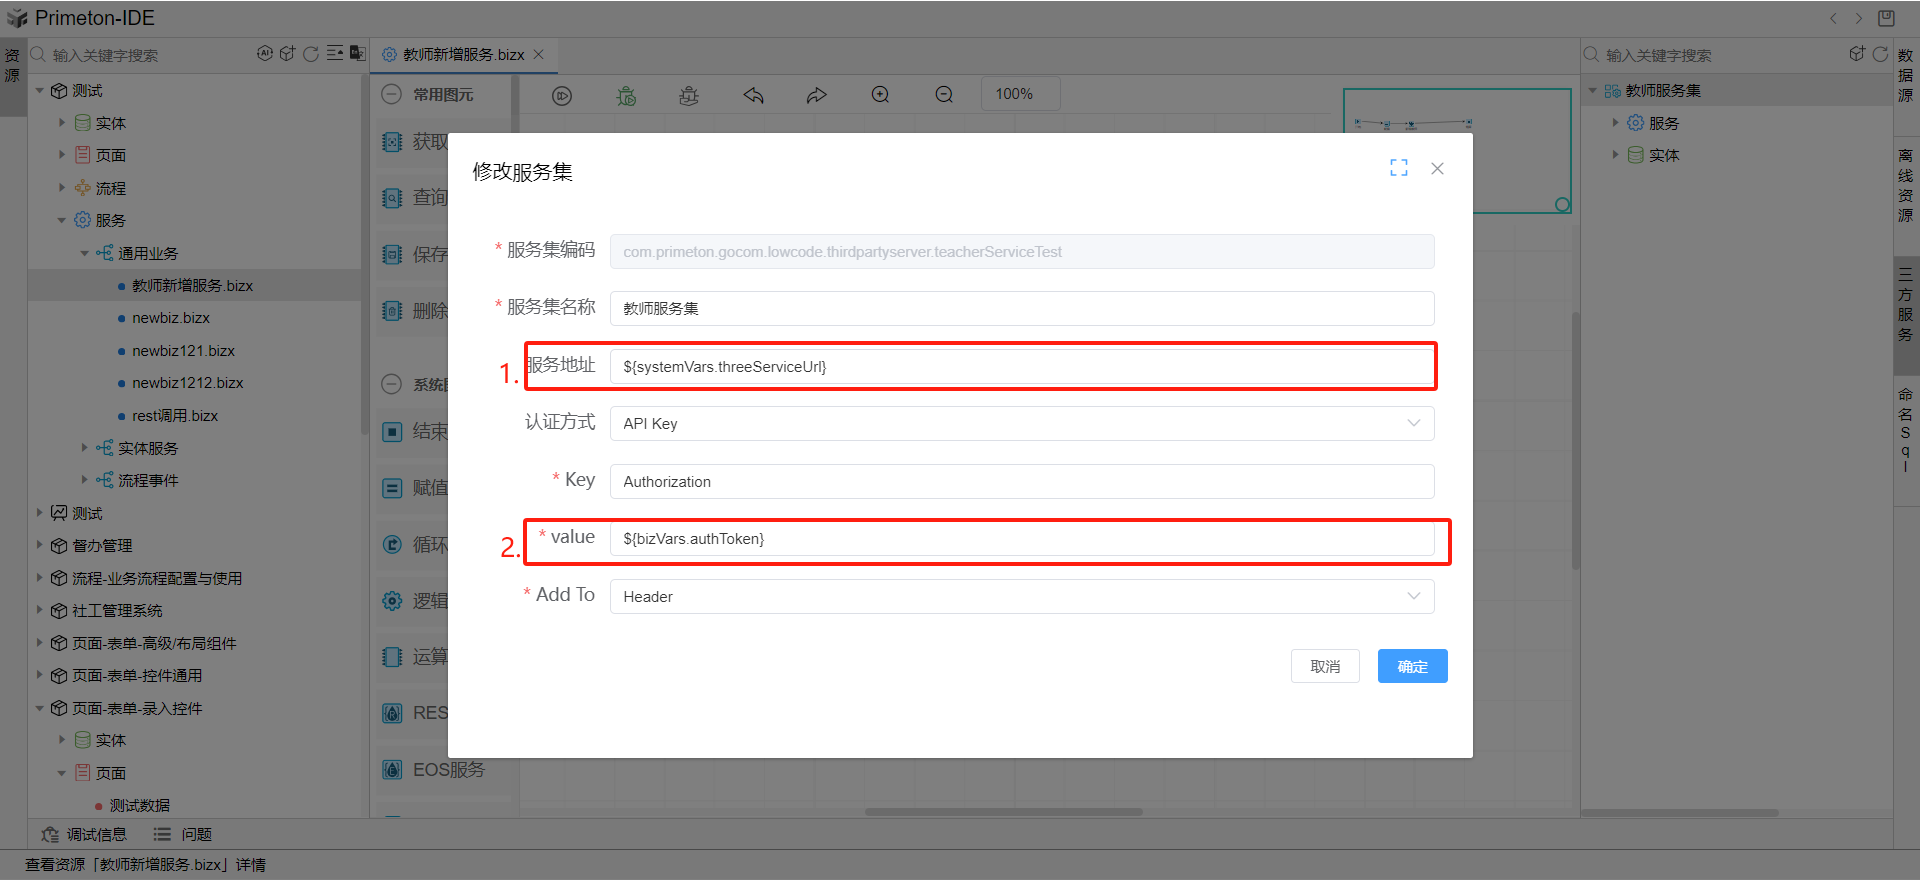Open the 认证方式 dropdown showing API Key

pyautogui.click(x=1021, y=424)
